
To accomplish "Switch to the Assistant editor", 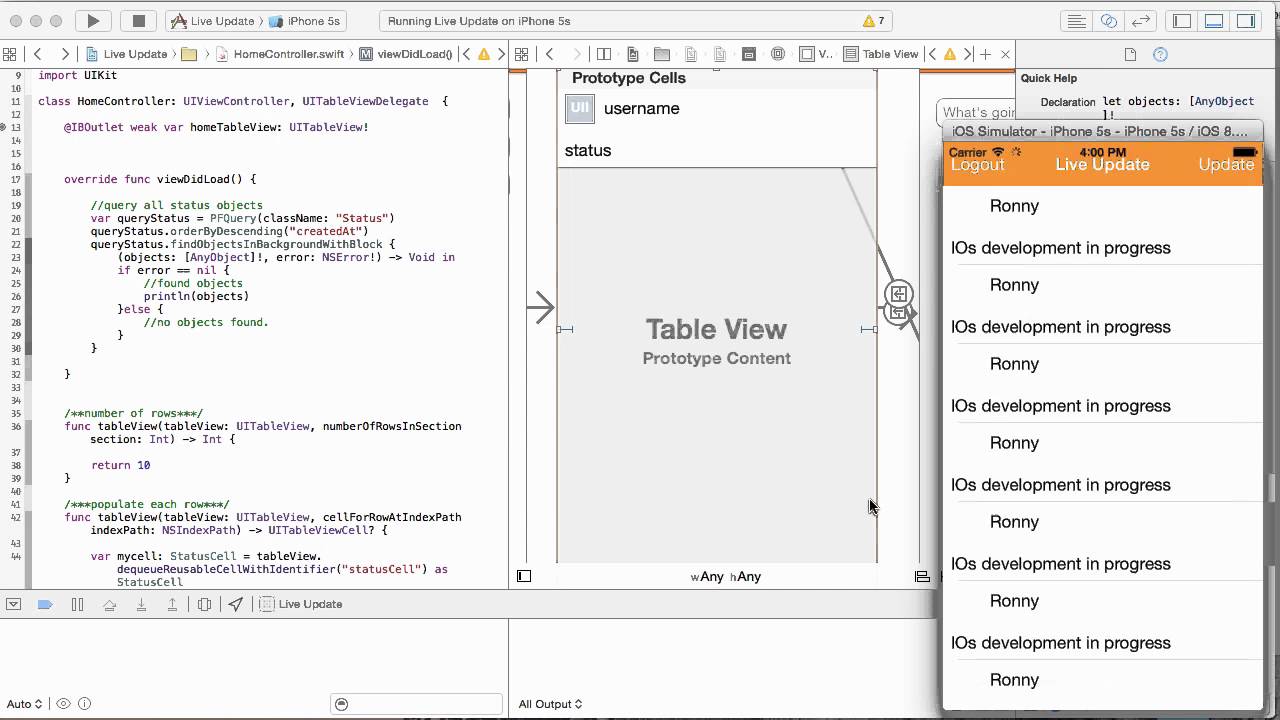I will pyautogui.click(x=1109, y=21).
